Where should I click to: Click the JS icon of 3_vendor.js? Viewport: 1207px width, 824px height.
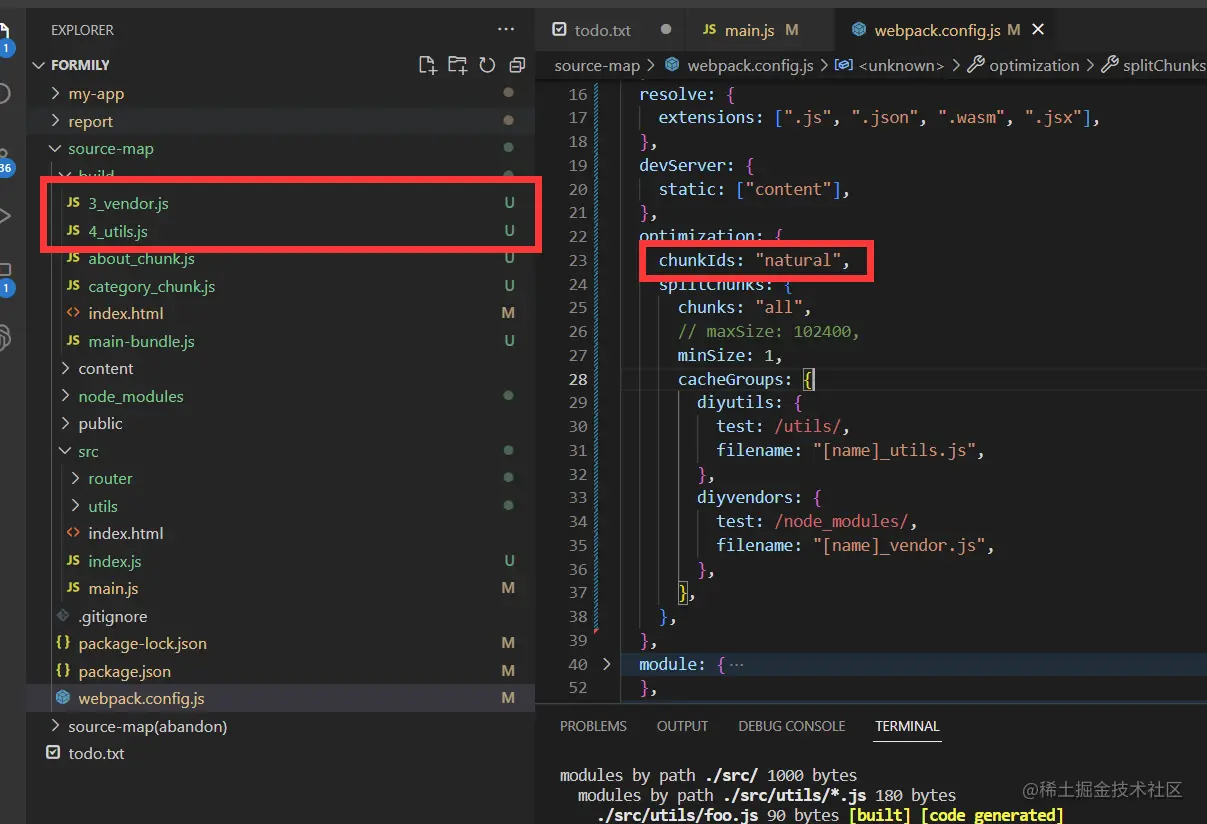(x=73, y=203)
